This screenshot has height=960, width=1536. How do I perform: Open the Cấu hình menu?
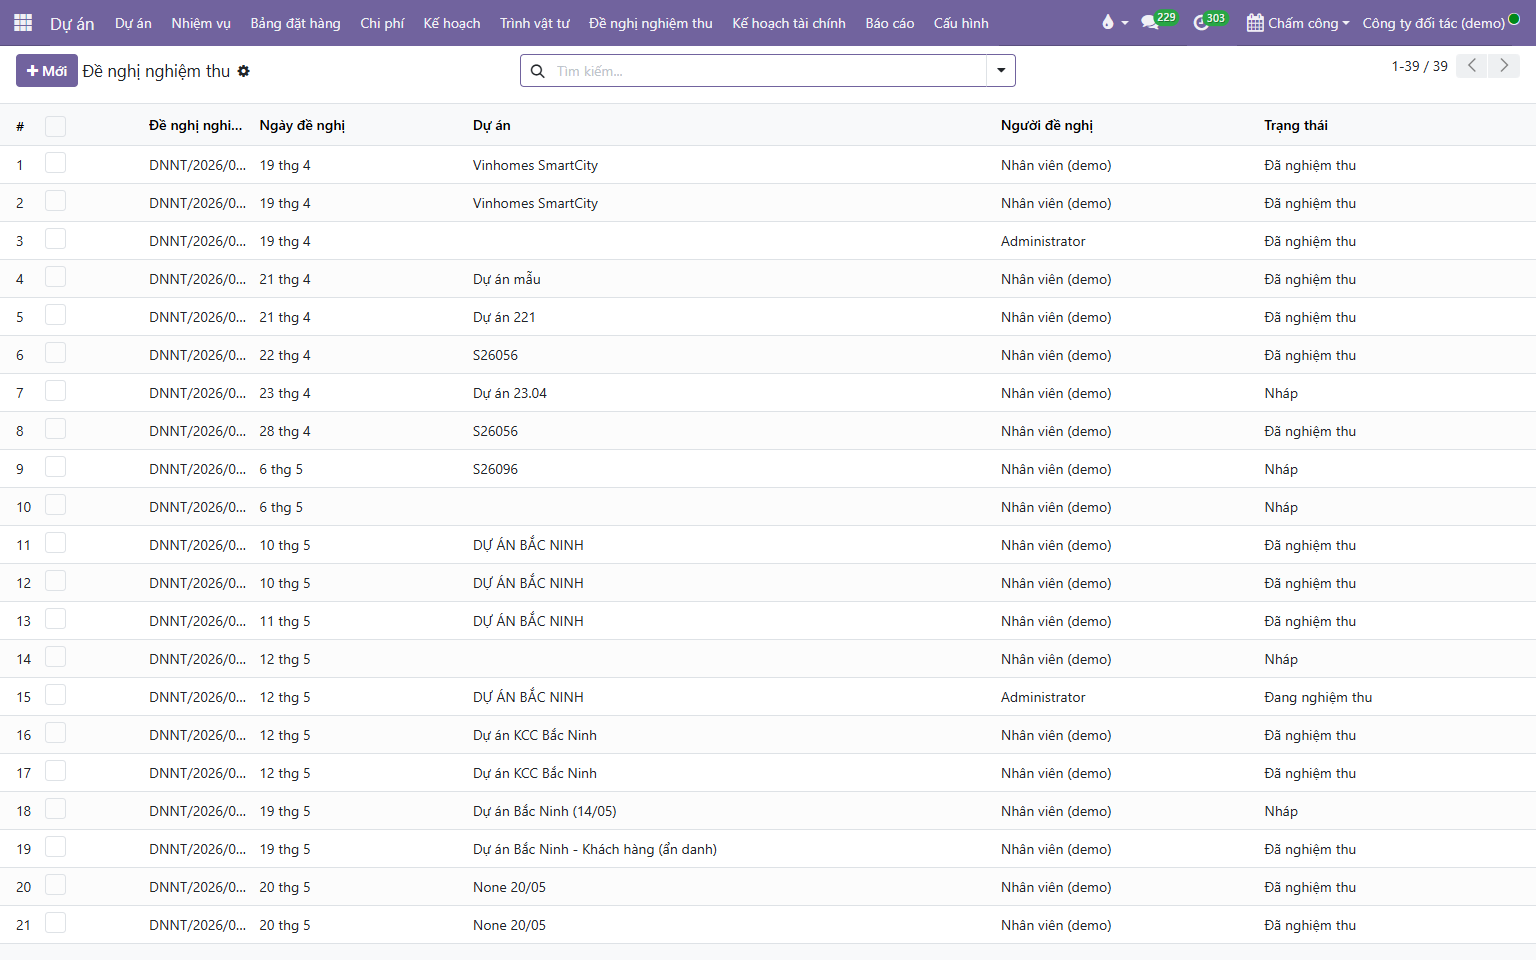(961, 23)
